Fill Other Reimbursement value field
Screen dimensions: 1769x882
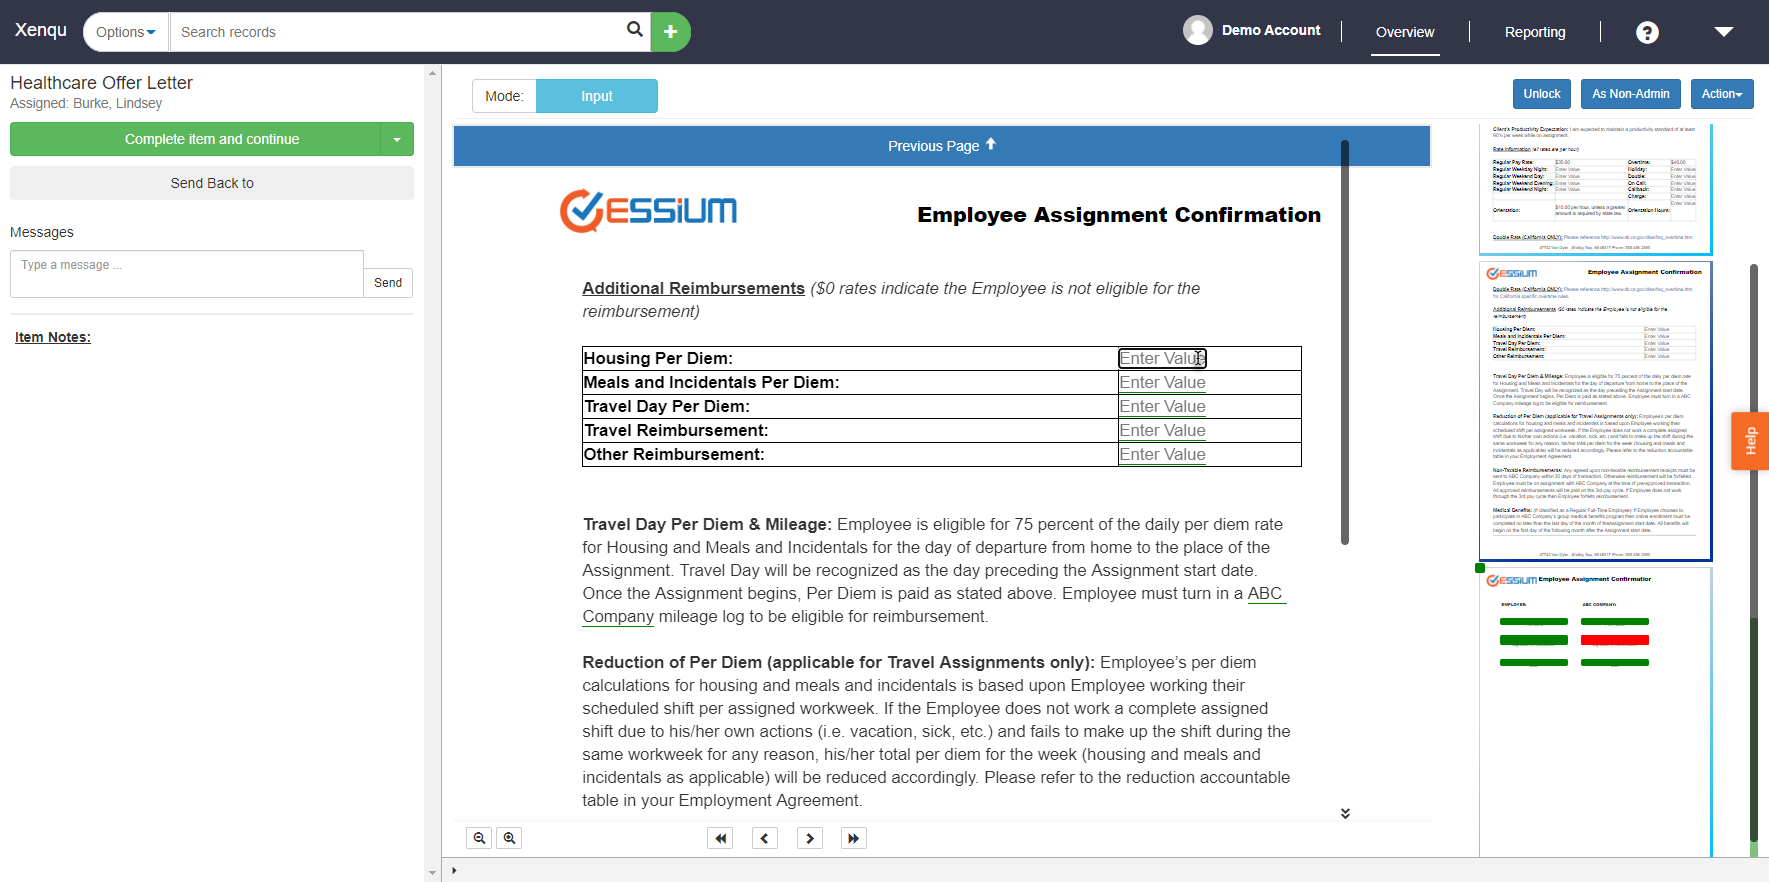click(x=1162, y=454)
